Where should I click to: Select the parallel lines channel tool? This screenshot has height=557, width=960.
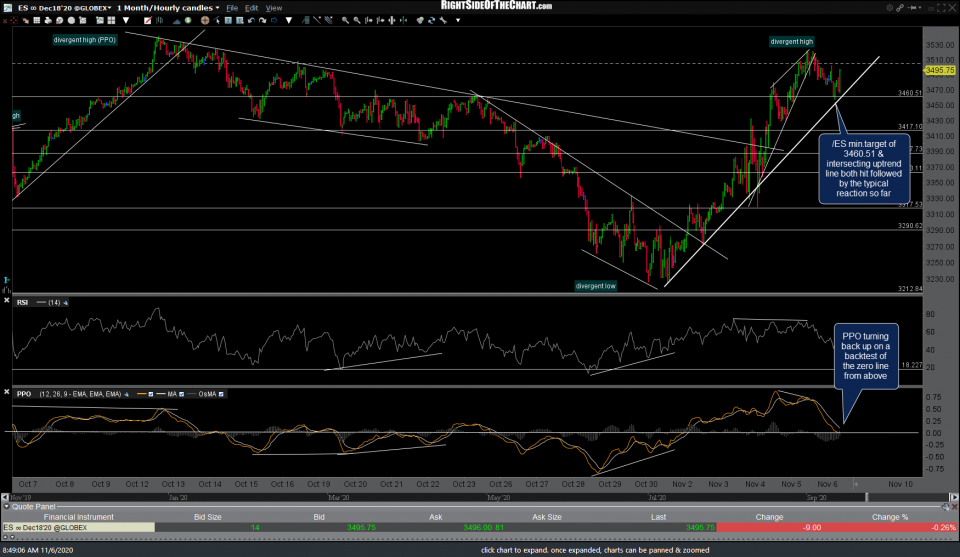point(329,20)
